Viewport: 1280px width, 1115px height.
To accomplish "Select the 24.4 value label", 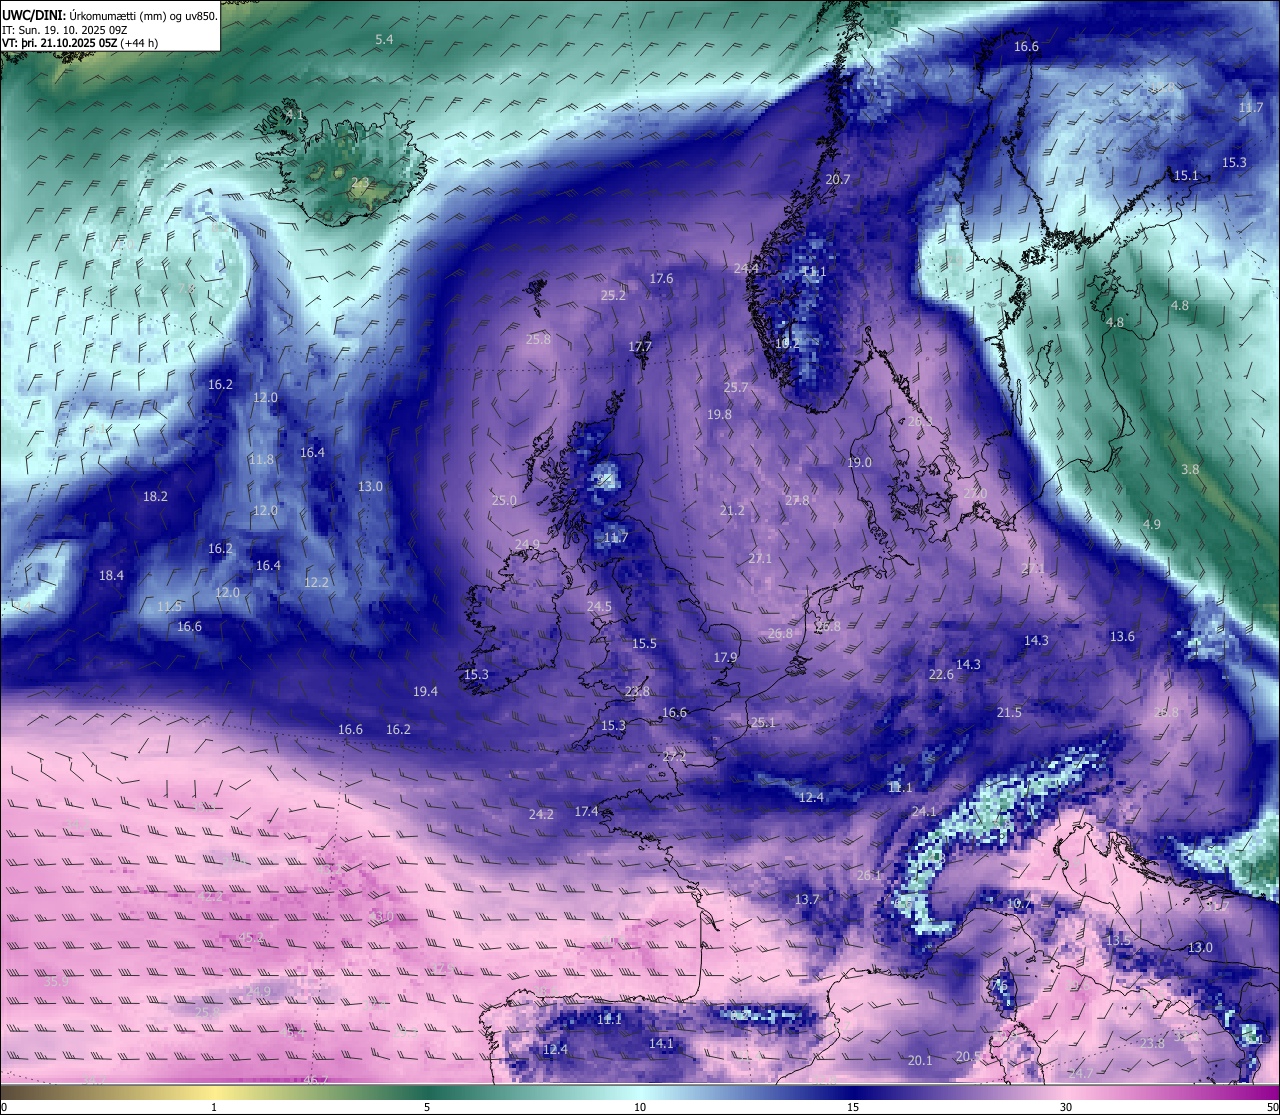I will tap(746, 268).
